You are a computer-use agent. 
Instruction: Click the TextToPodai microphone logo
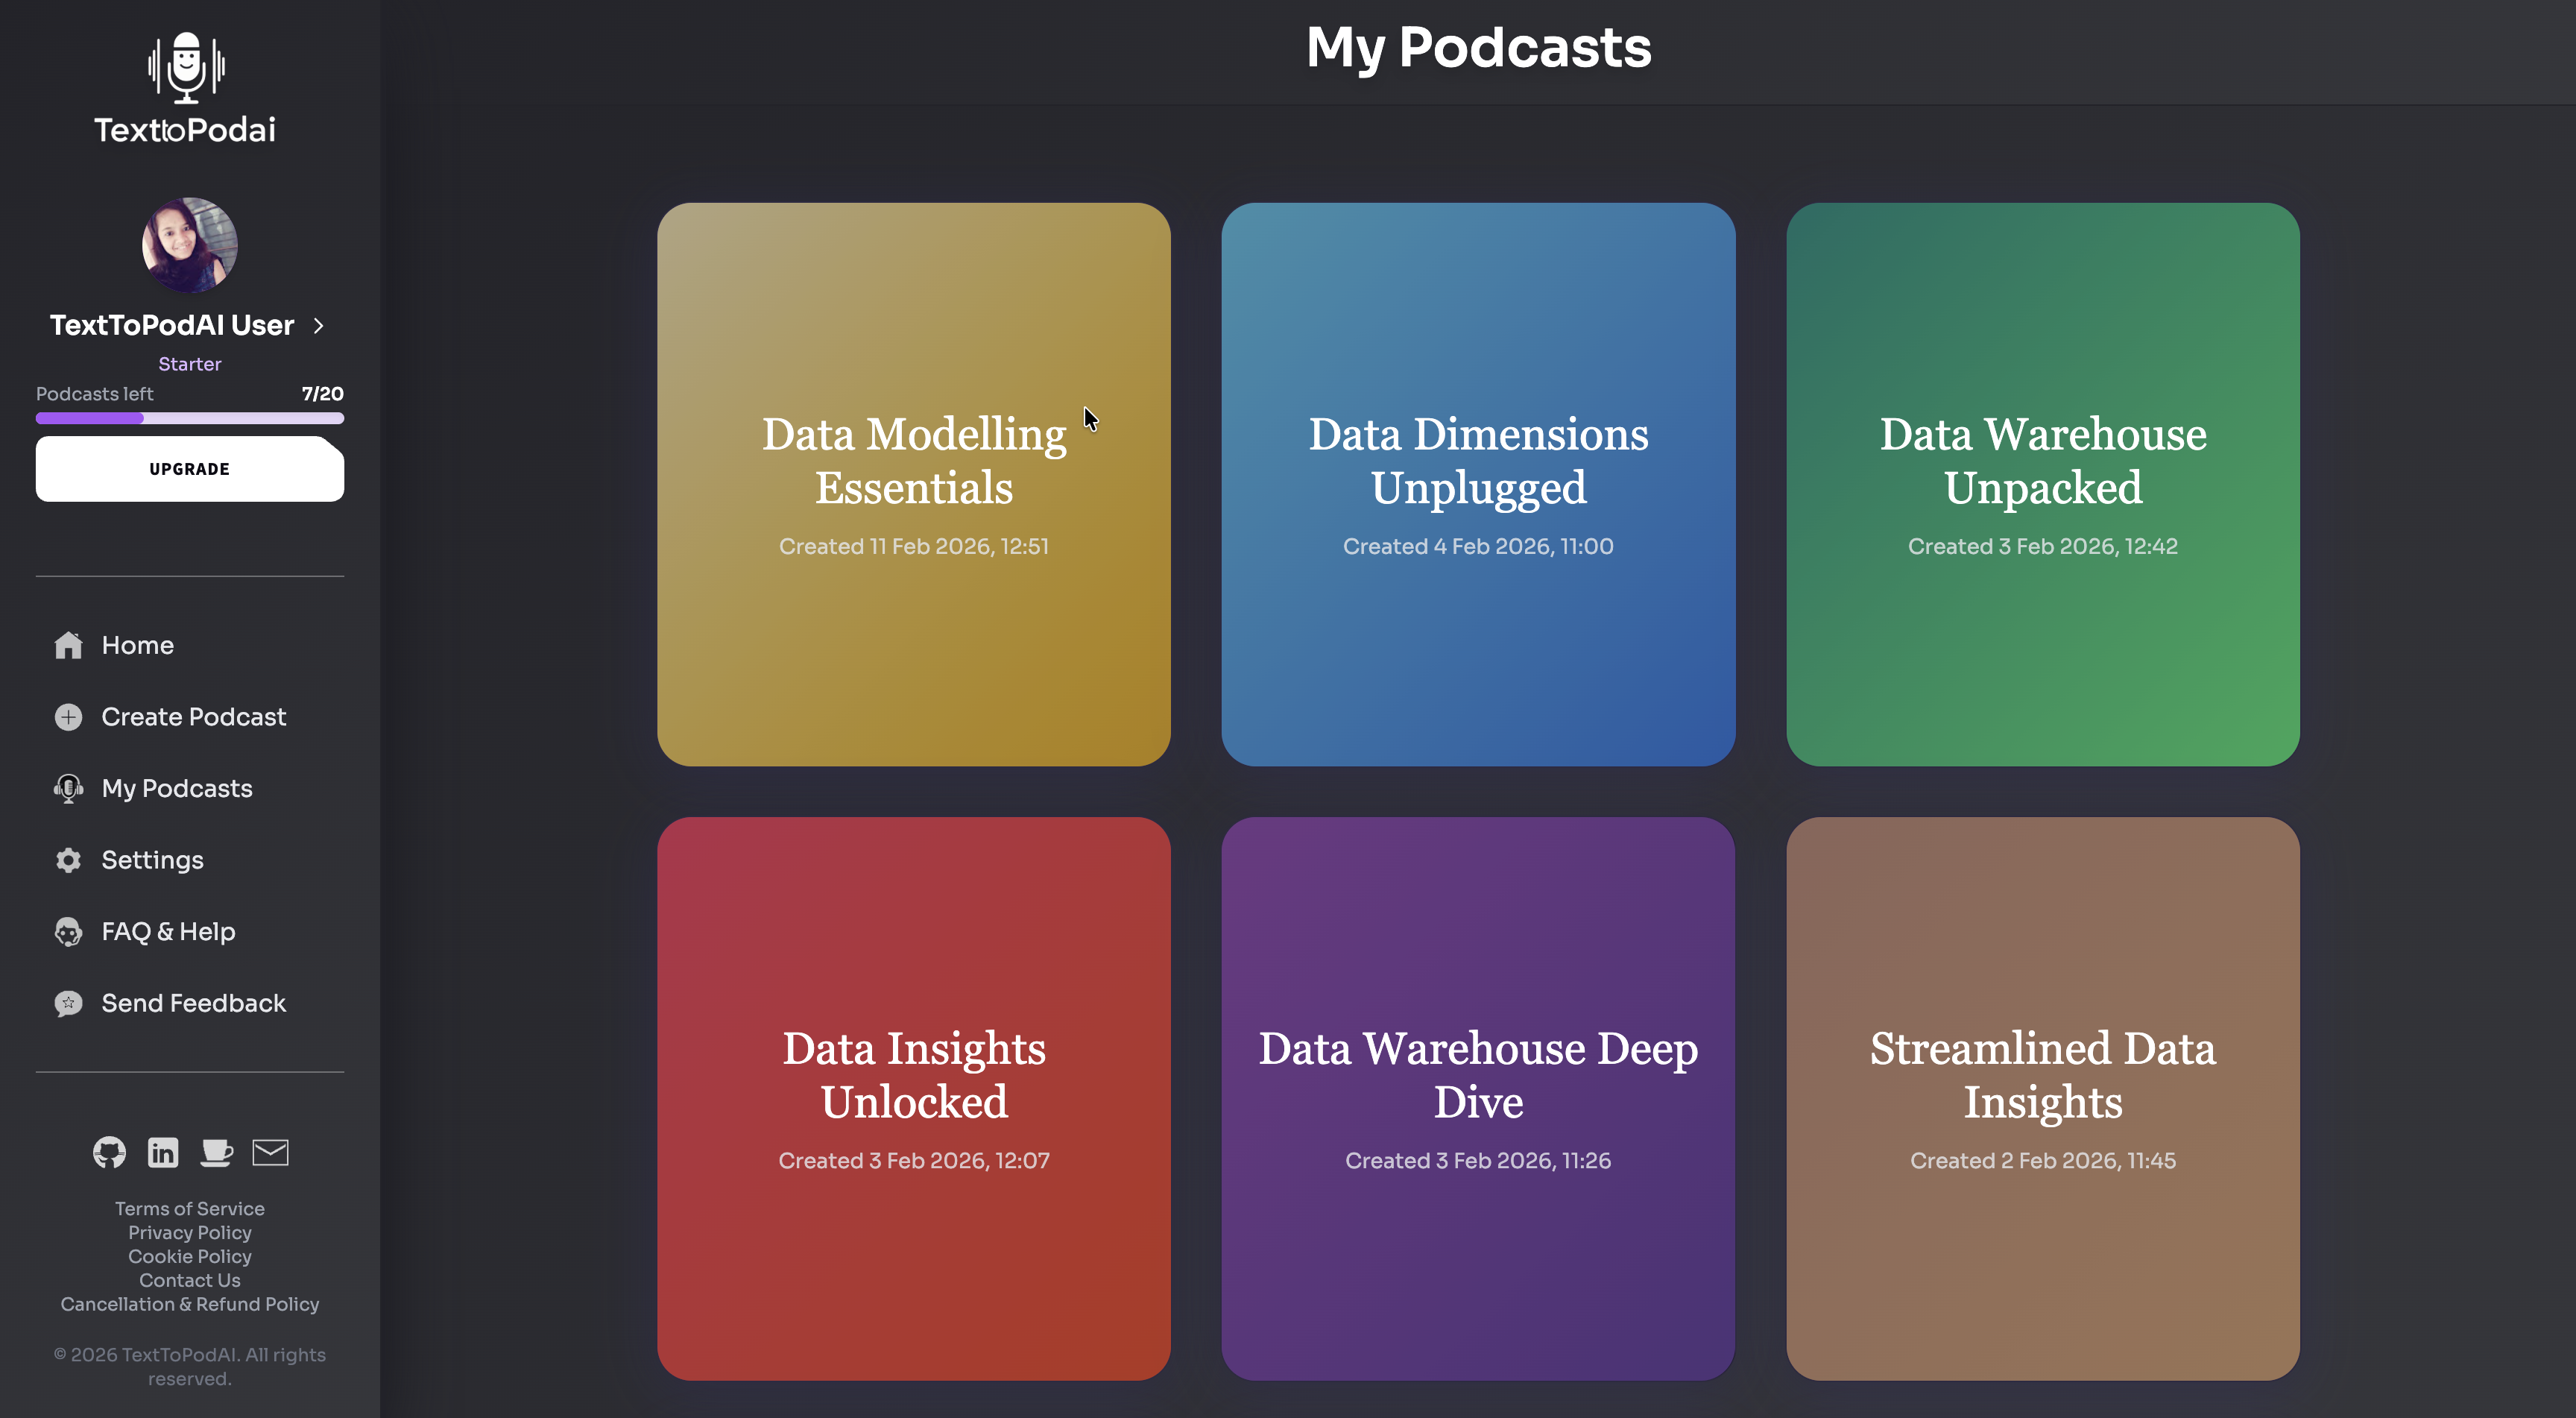click(186, 68)
